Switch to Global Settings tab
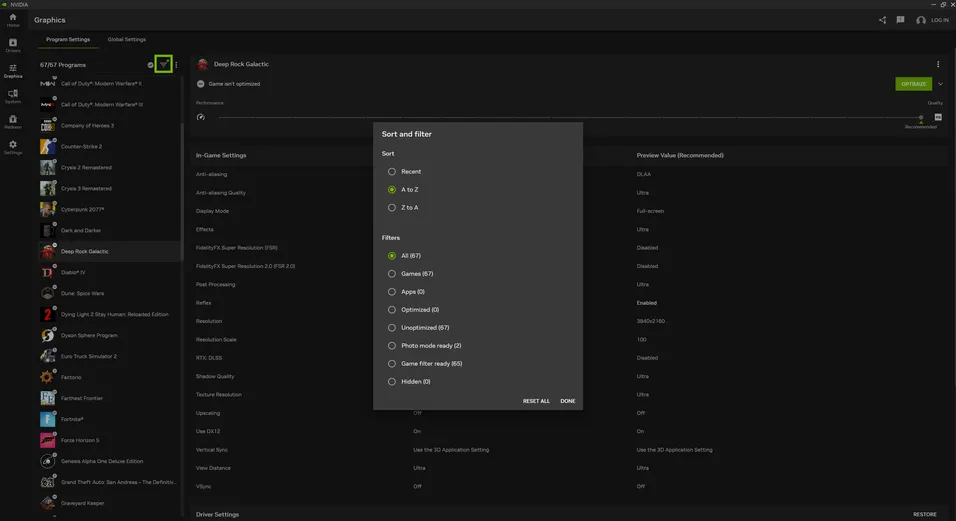Image resolution: width=956 pixels, height=521 pixels. (x=127, y=40)
